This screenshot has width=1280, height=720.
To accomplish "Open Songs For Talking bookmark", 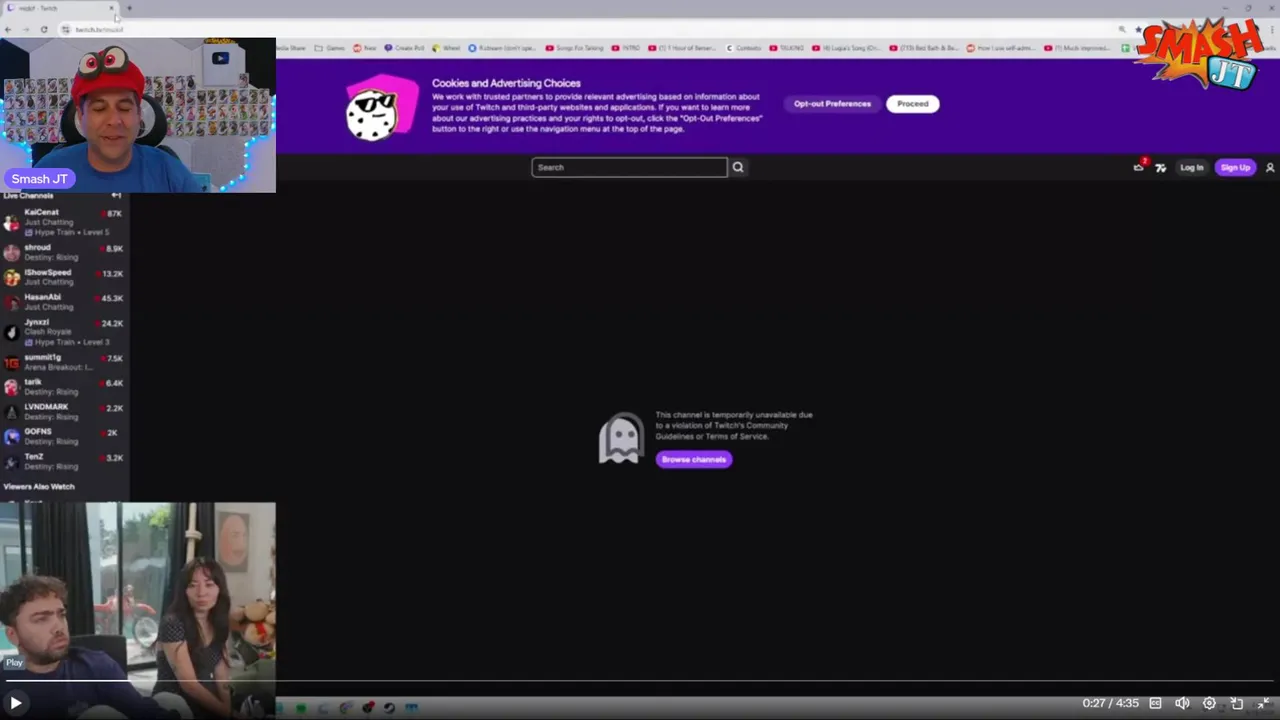I will [x=574, y=48].
